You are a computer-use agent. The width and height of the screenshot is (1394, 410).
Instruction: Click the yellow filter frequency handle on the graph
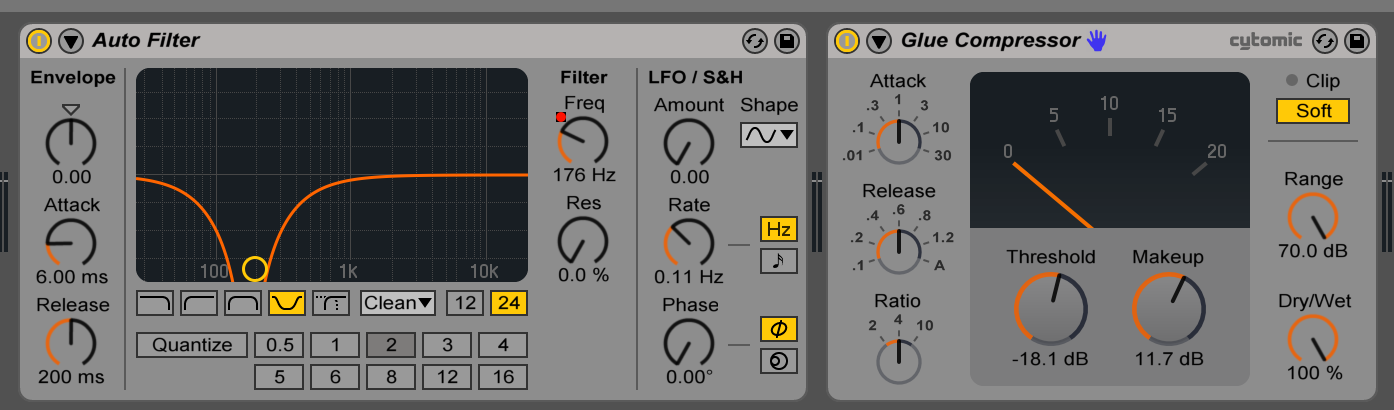click(255, 269)
